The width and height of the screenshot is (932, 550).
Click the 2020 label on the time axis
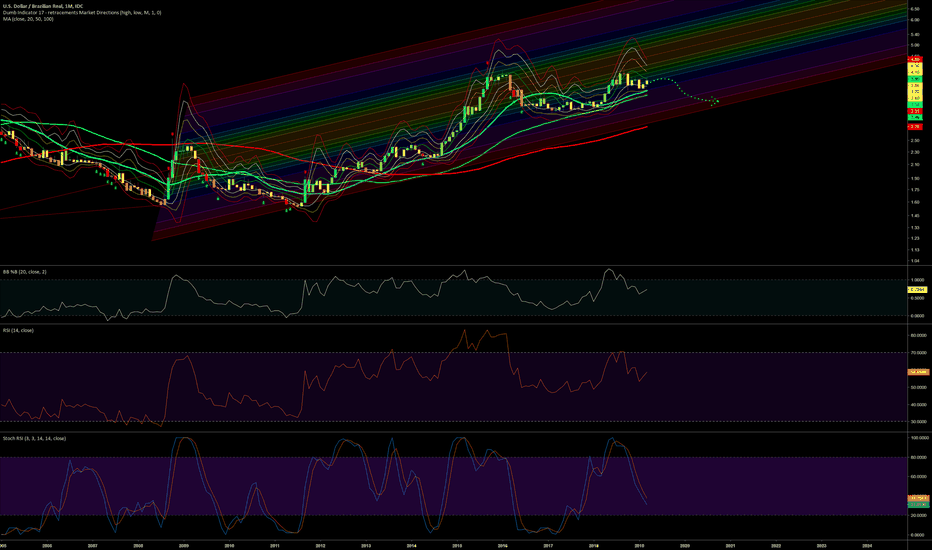pos(685,545)
